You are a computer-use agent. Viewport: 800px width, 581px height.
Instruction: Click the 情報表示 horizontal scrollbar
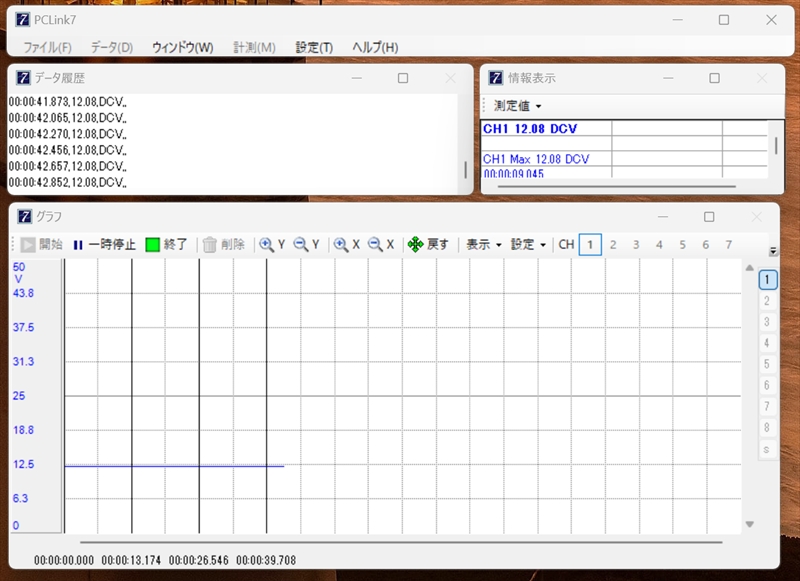tap(617, 187)
